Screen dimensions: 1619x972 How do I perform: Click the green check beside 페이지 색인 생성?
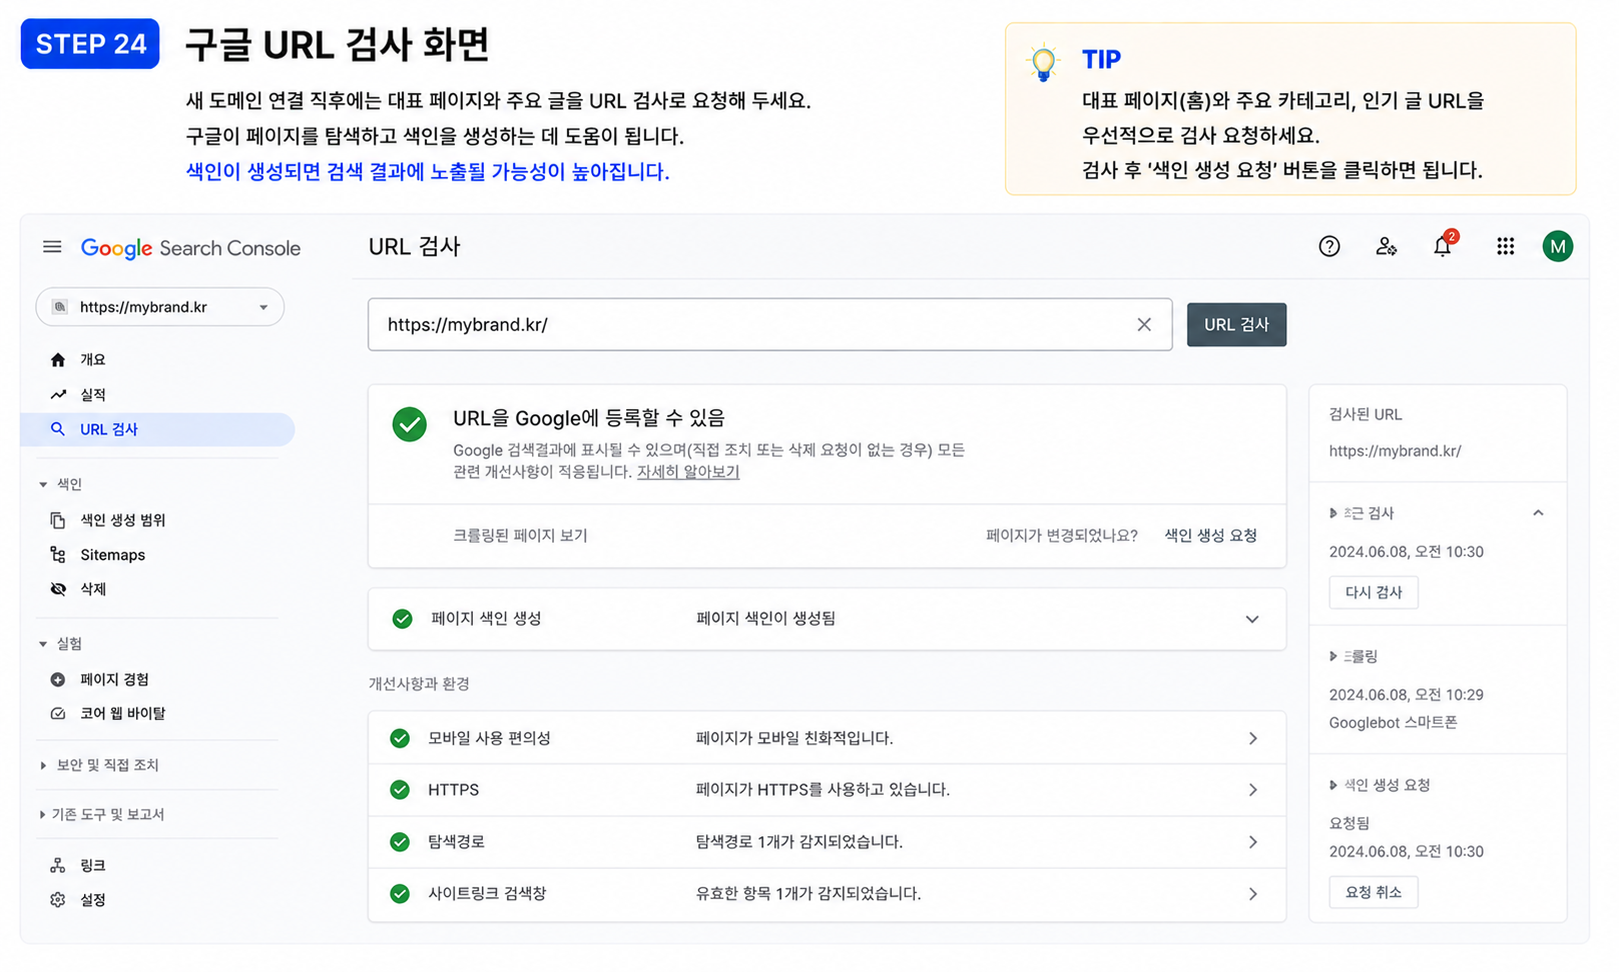click(x=402, y=619)
